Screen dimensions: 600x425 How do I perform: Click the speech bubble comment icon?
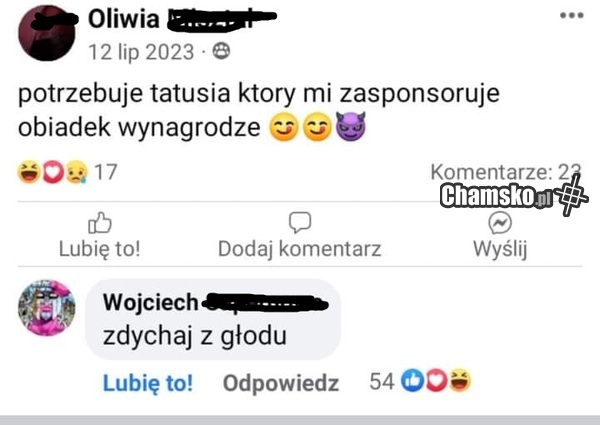[x=300, y=222]
